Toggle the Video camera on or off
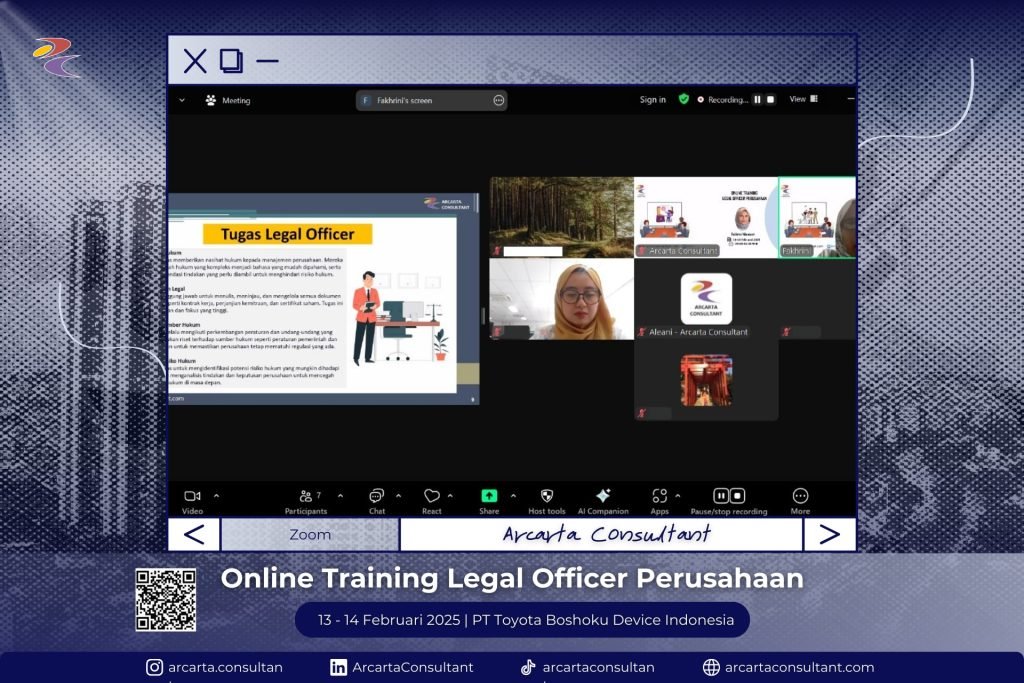 (192, 496)
